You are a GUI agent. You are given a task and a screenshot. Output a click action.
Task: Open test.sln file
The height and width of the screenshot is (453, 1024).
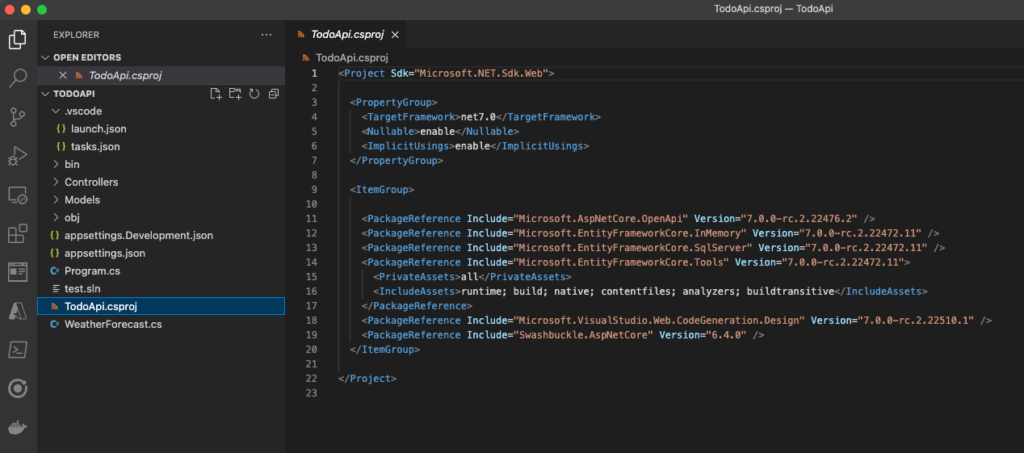(82, 289)
